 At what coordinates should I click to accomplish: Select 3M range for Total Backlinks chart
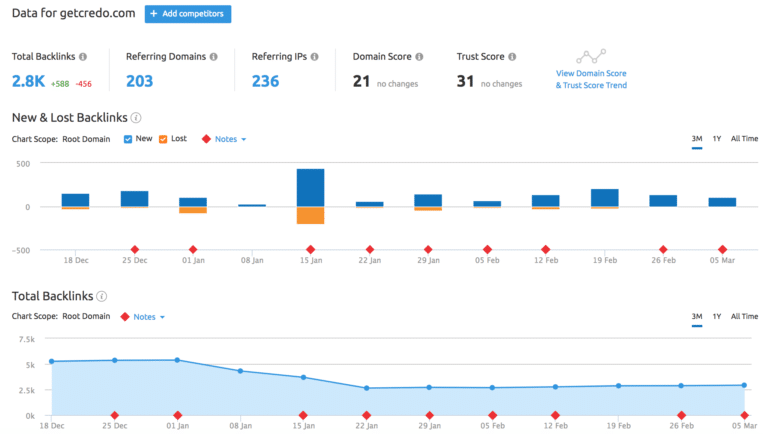click(696, 316)
